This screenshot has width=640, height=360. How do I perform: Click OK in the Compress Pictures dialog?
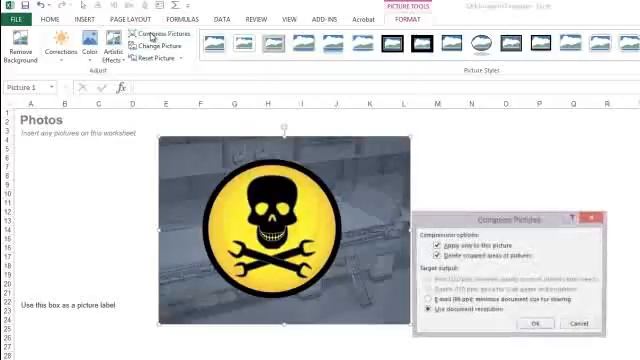[x=535, y=323]
